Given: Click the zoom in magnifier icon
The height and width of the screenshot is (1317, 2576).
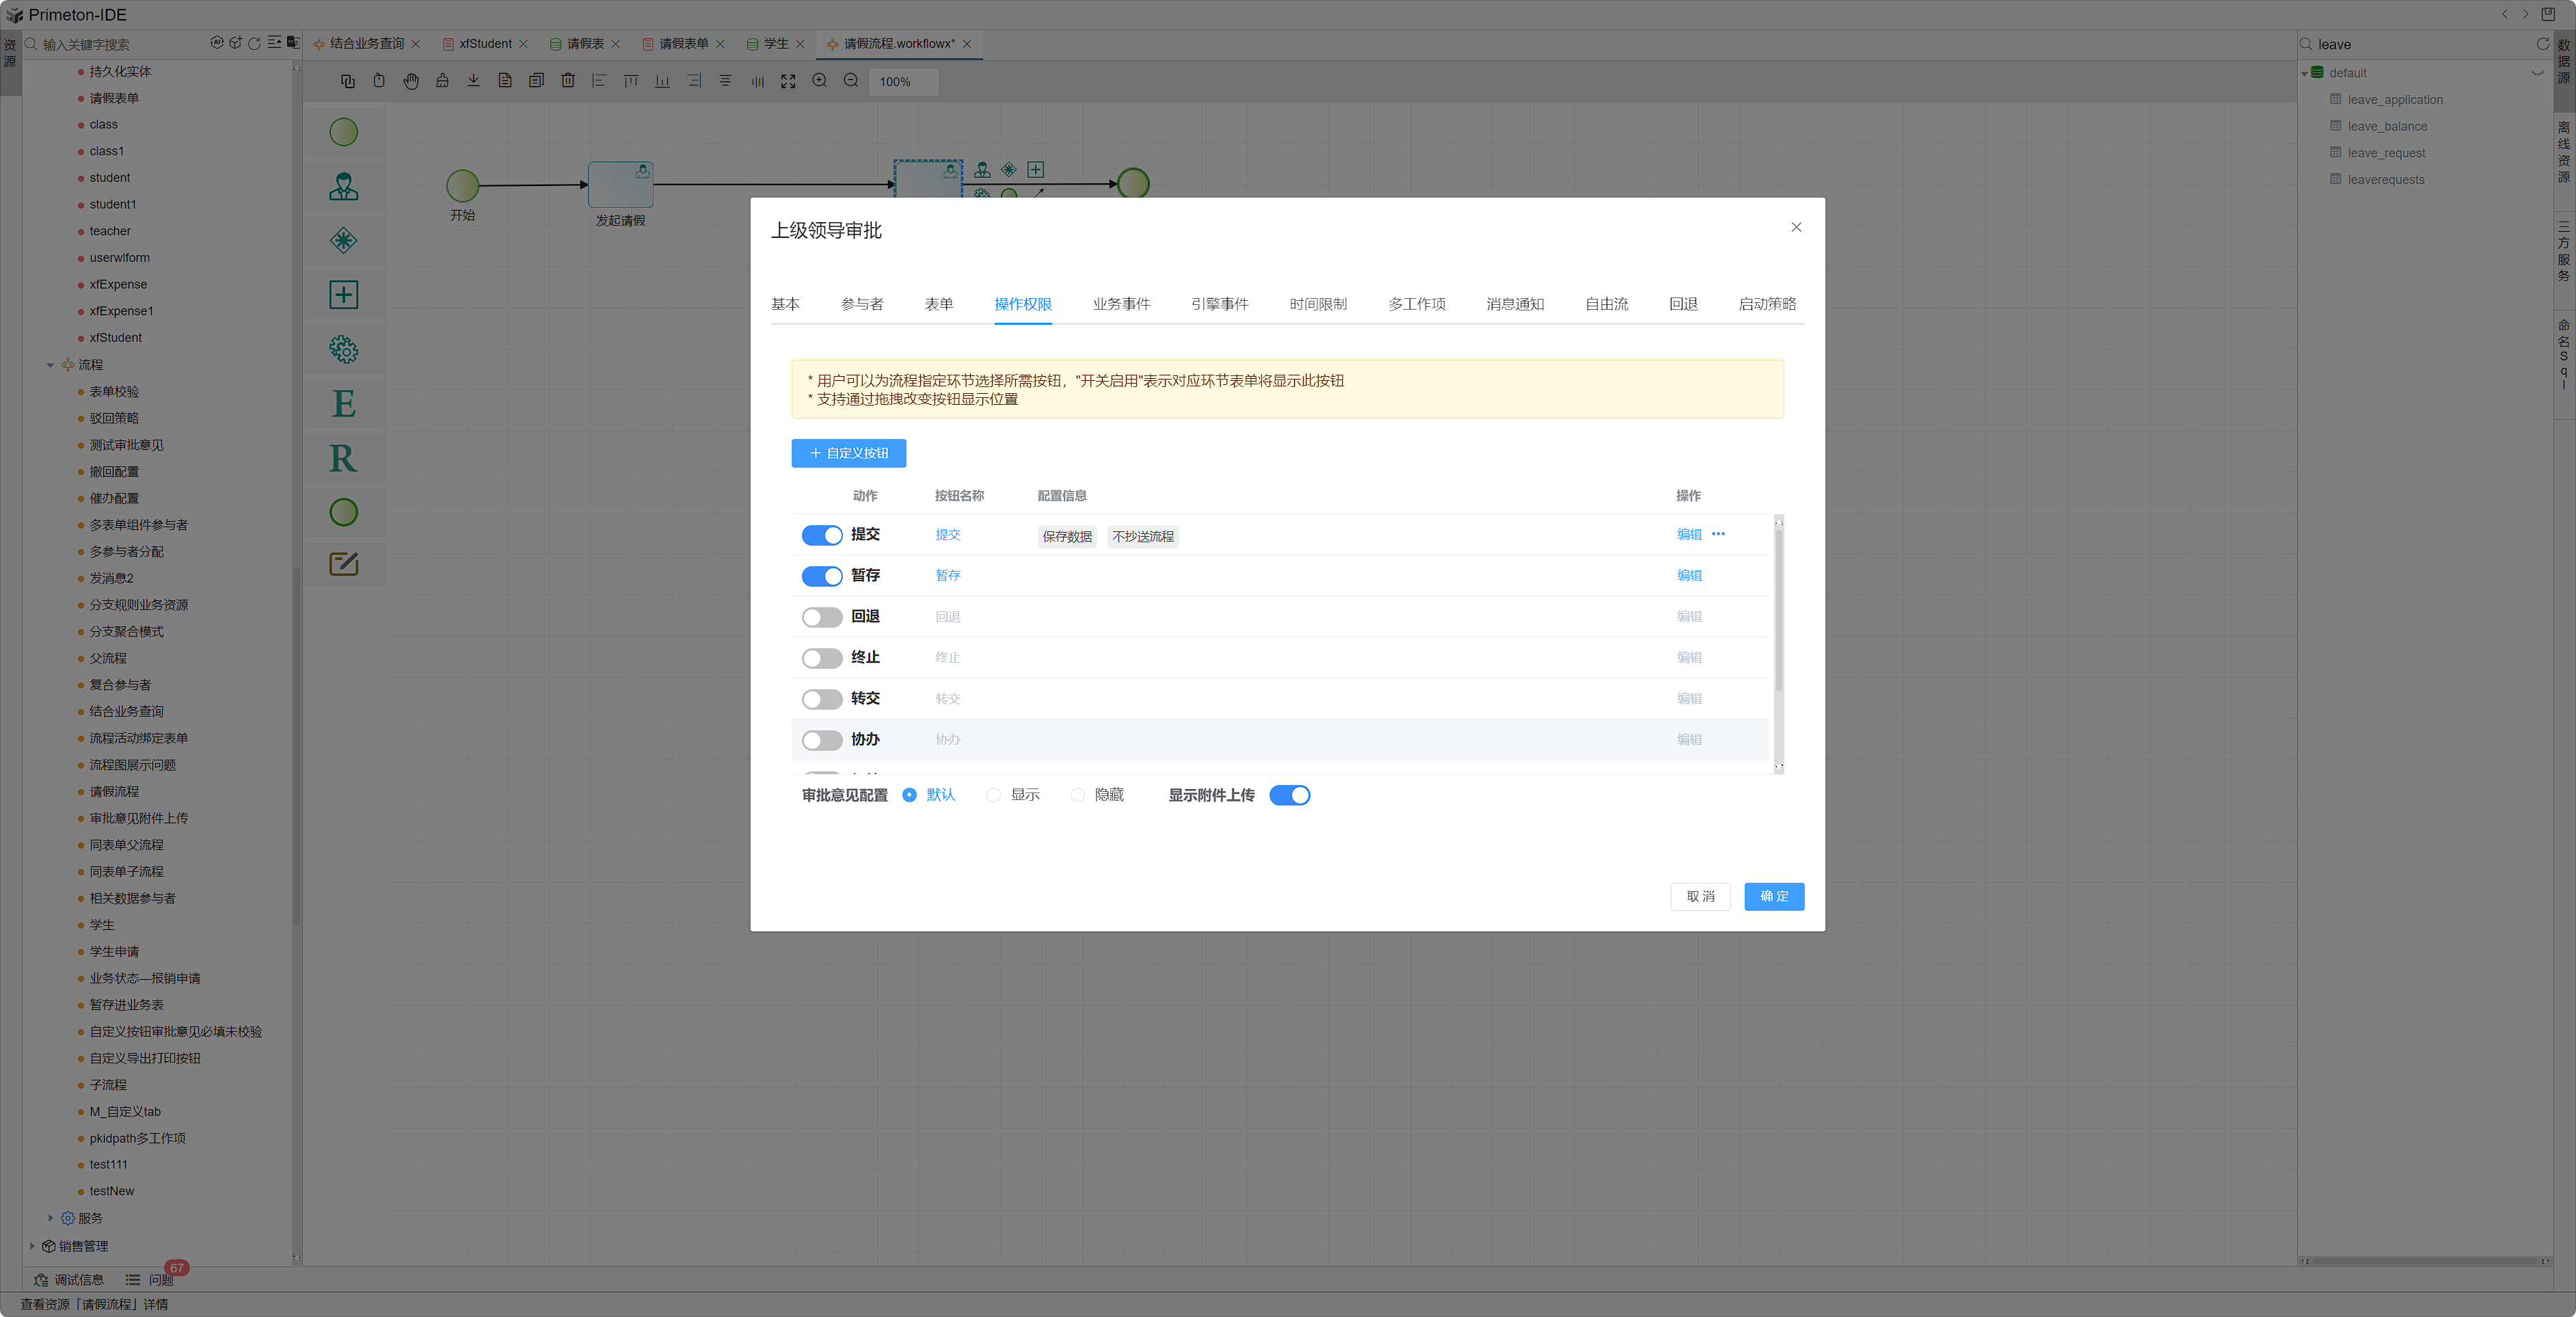Looking at the screenshot, I should pyautogui.click(x=819, y=81).
